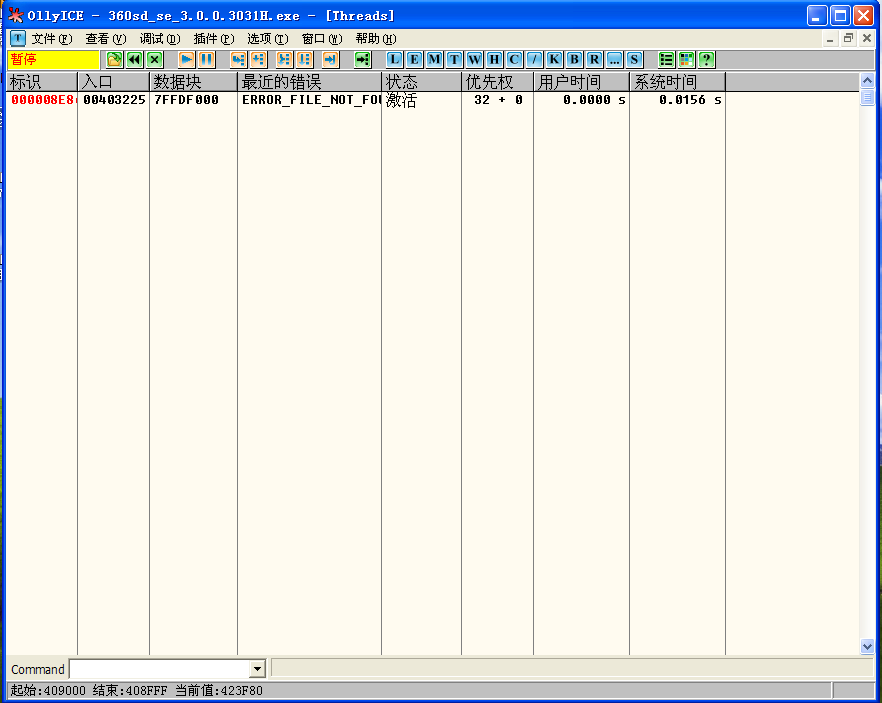Minimize the inner Threads child window

tap(830, 39)
